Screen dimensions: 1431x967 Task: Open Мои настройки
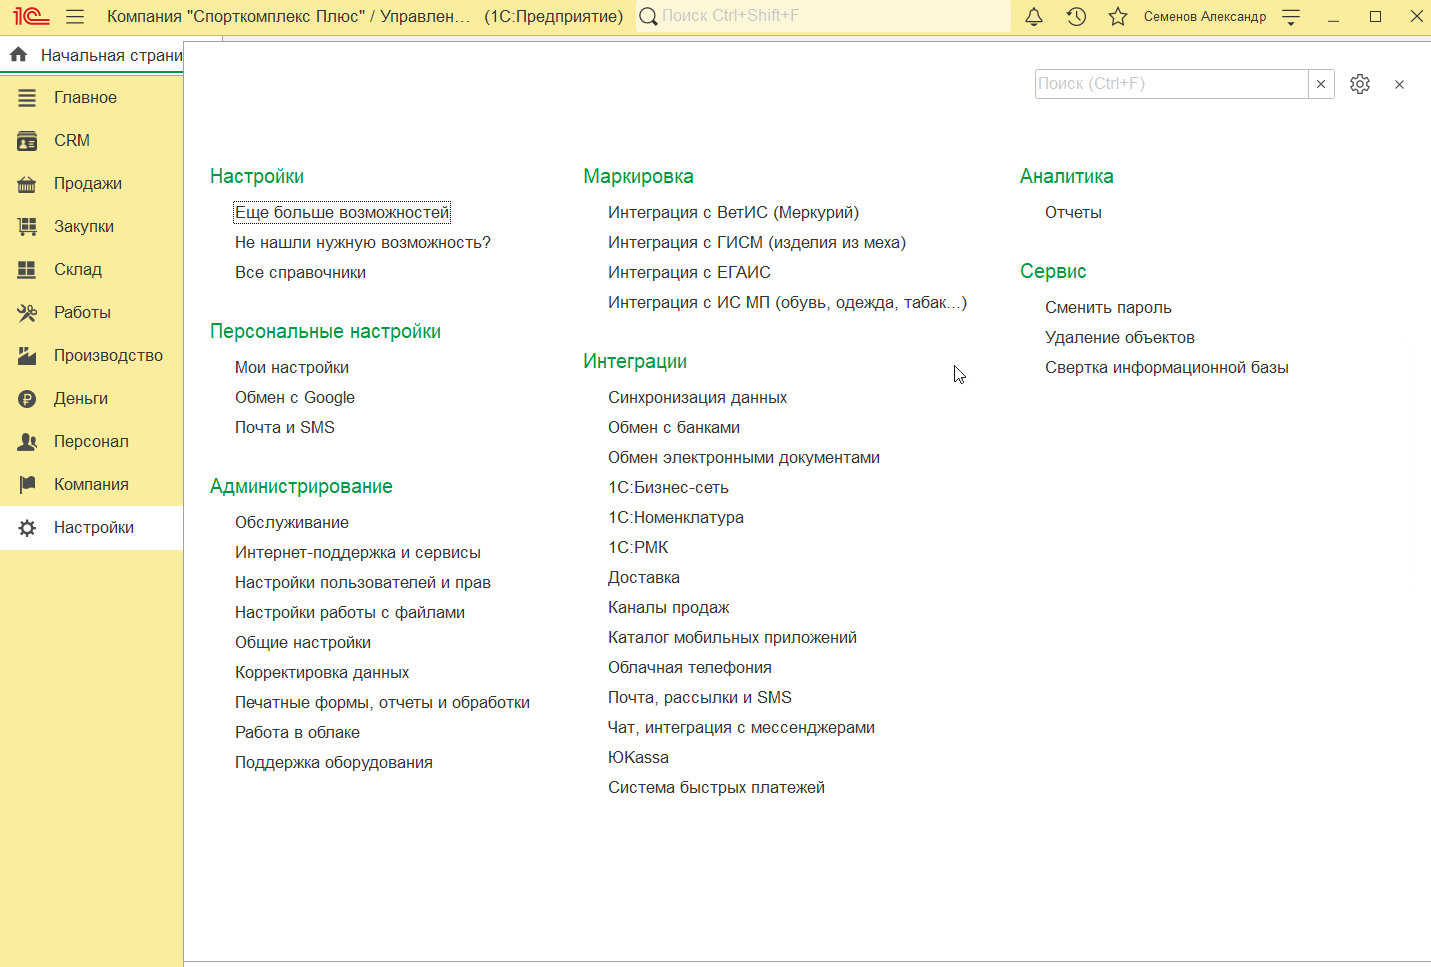[x=292, y=367]
